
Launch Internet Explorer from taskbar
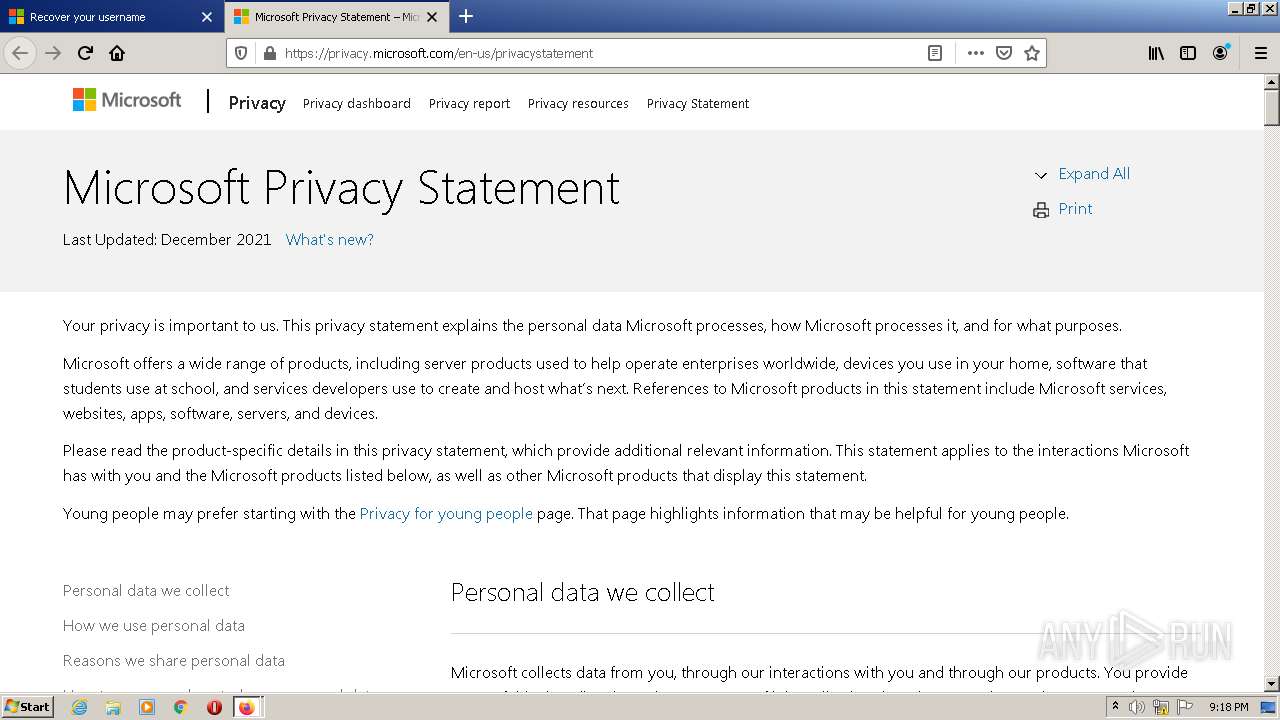click(79, 707)
